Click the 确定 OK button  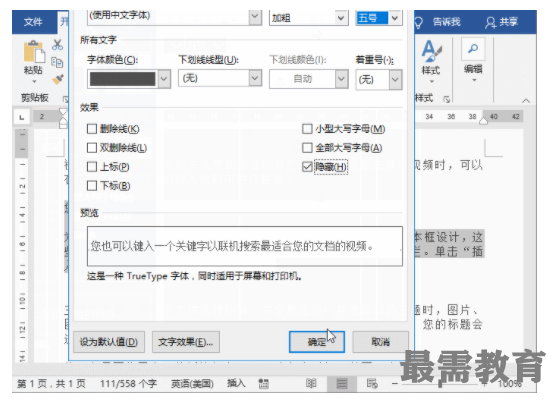(x=316, y=342)
